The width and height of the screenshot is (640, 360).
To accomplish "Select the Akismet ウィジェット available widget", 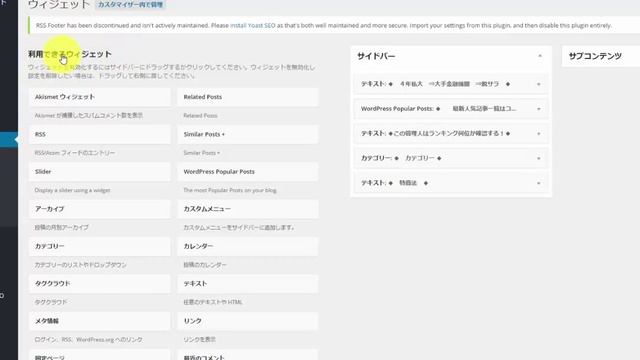I will tap(100, 97).
